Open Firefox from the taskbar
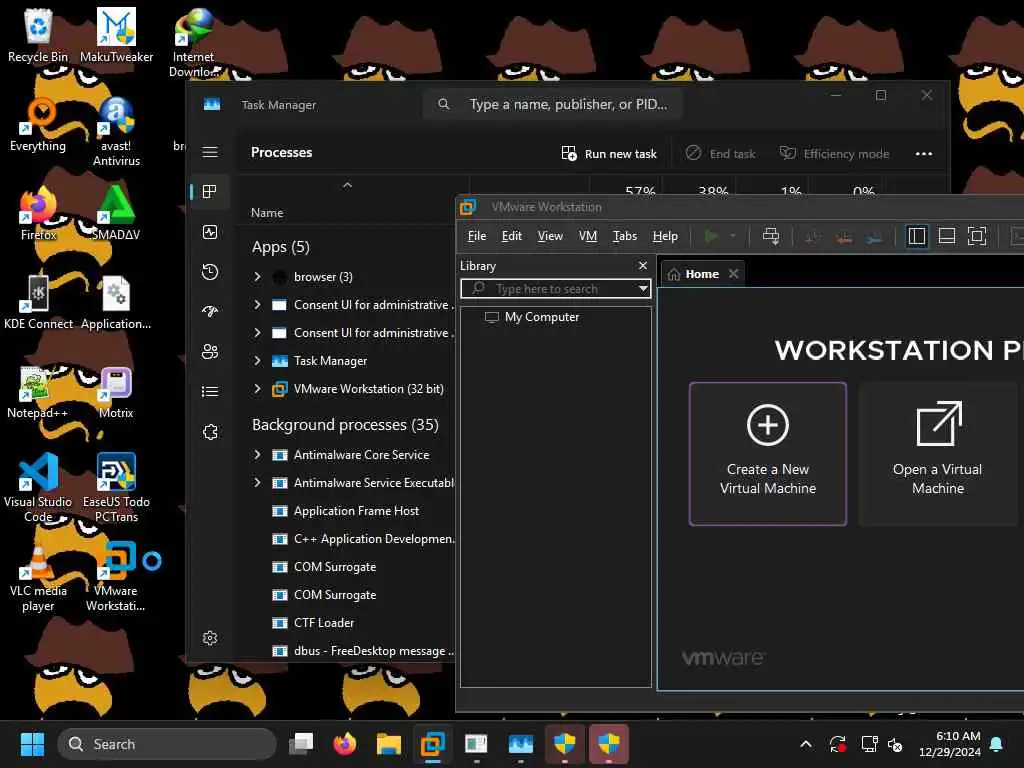The image size is (1024, 768). [x=345, y=744]
